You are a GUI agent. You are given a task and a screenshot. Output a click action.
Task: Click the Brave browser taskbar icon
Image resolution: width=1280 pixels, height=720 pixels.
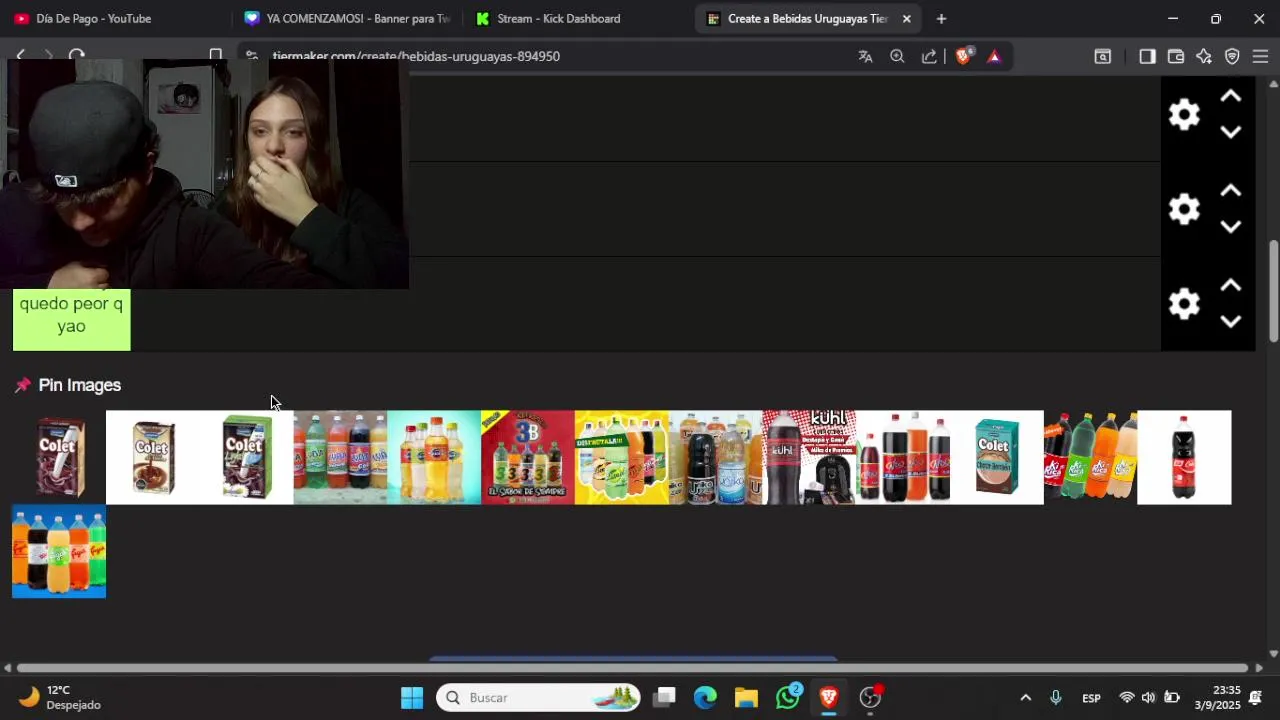(x=828, y=697)
